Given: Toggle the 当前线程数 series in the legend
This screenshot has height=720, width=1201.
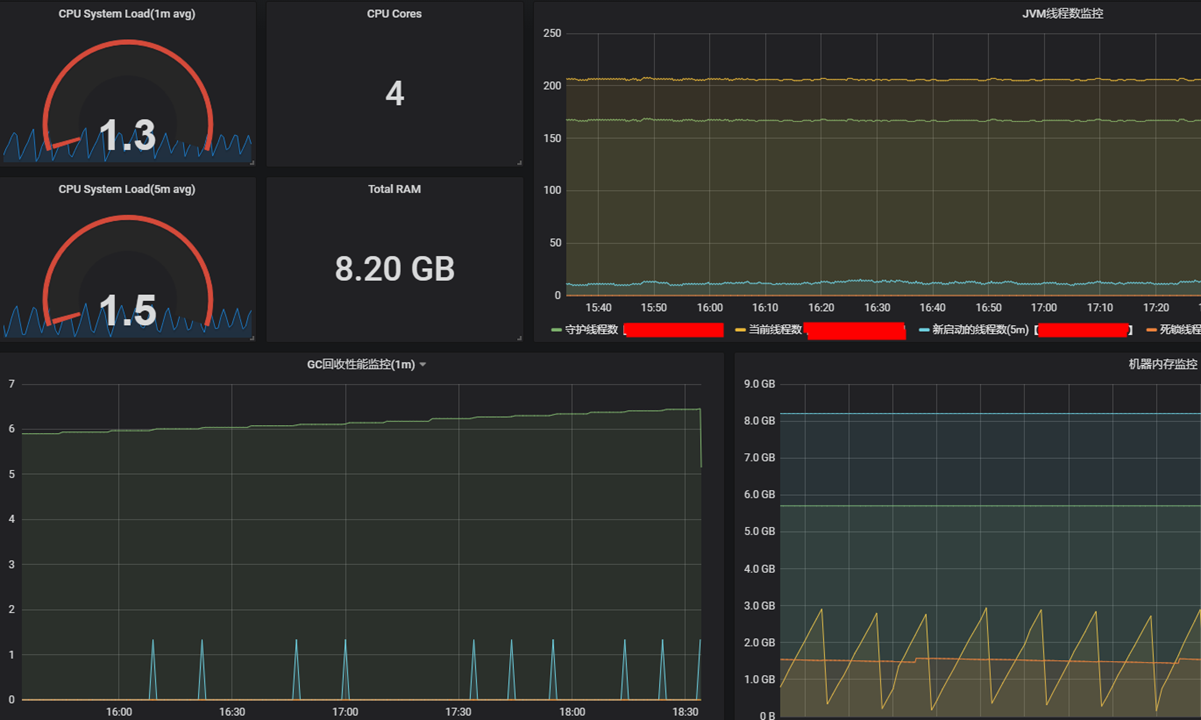Looking at the screenshot, I should coord(775,330).
